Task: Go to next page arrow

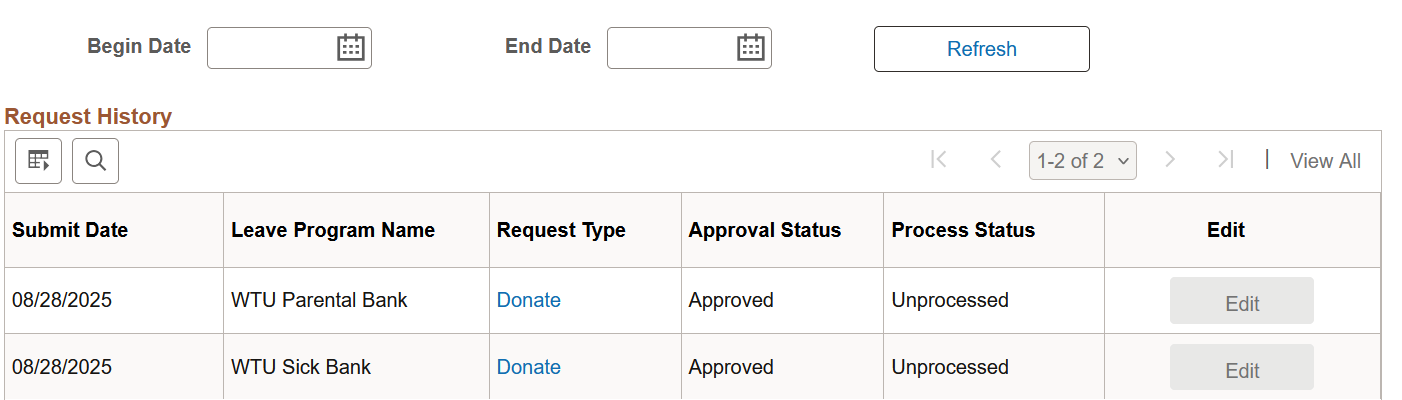Action: tap(1170, 160)
